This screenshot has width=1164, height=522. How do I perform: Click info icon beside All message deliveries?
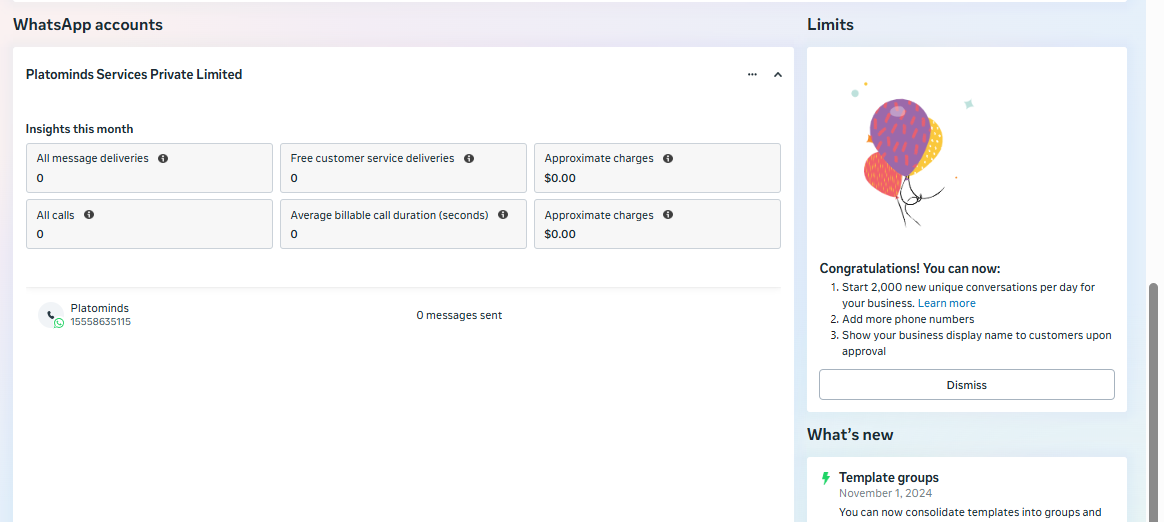pyautogui.click(x=163, y=158)
